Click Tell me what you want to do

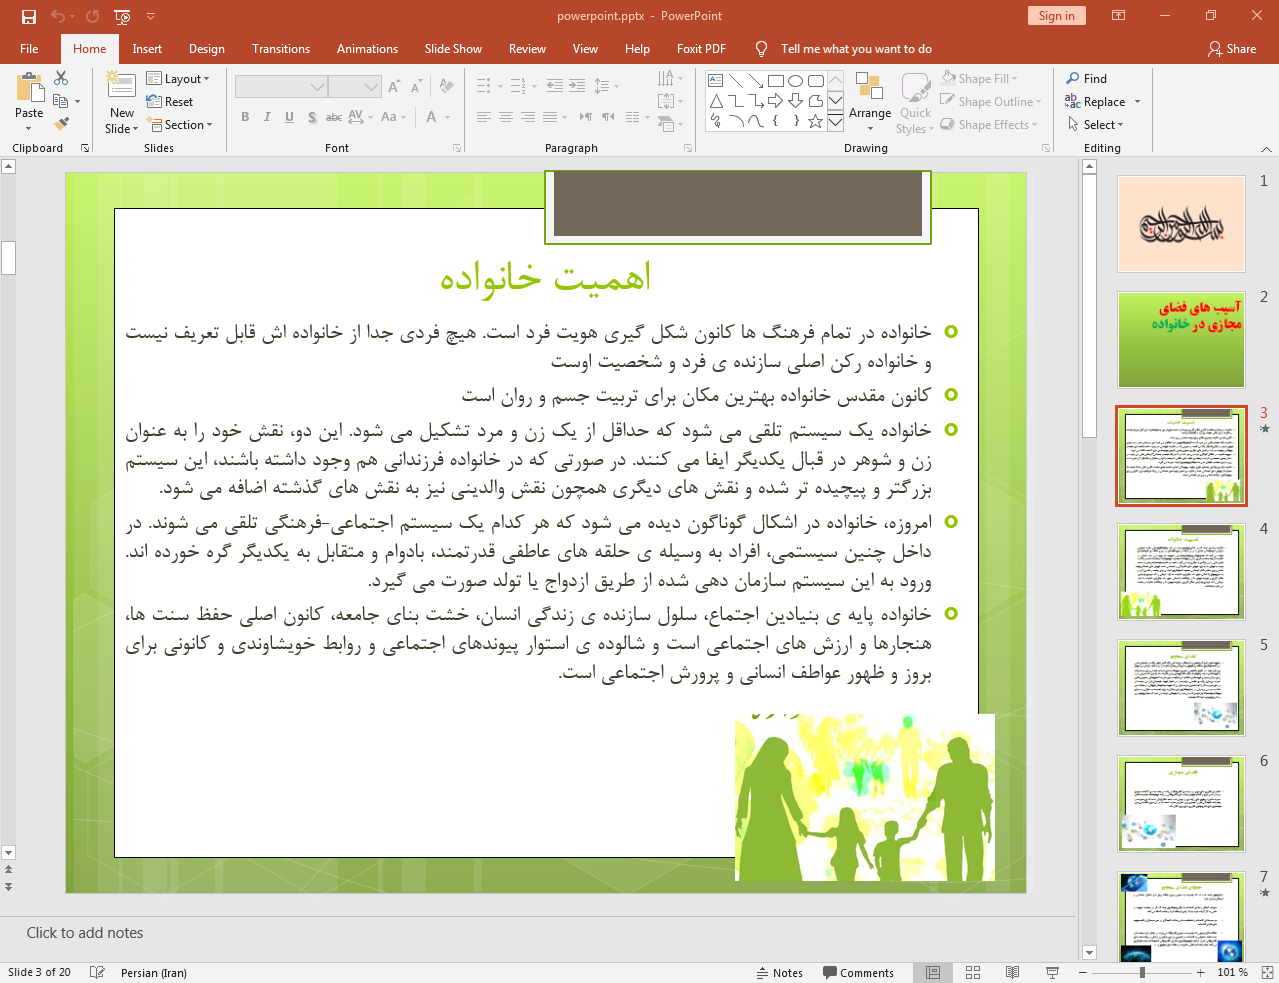pyautogui.click(x=856, y=49)
